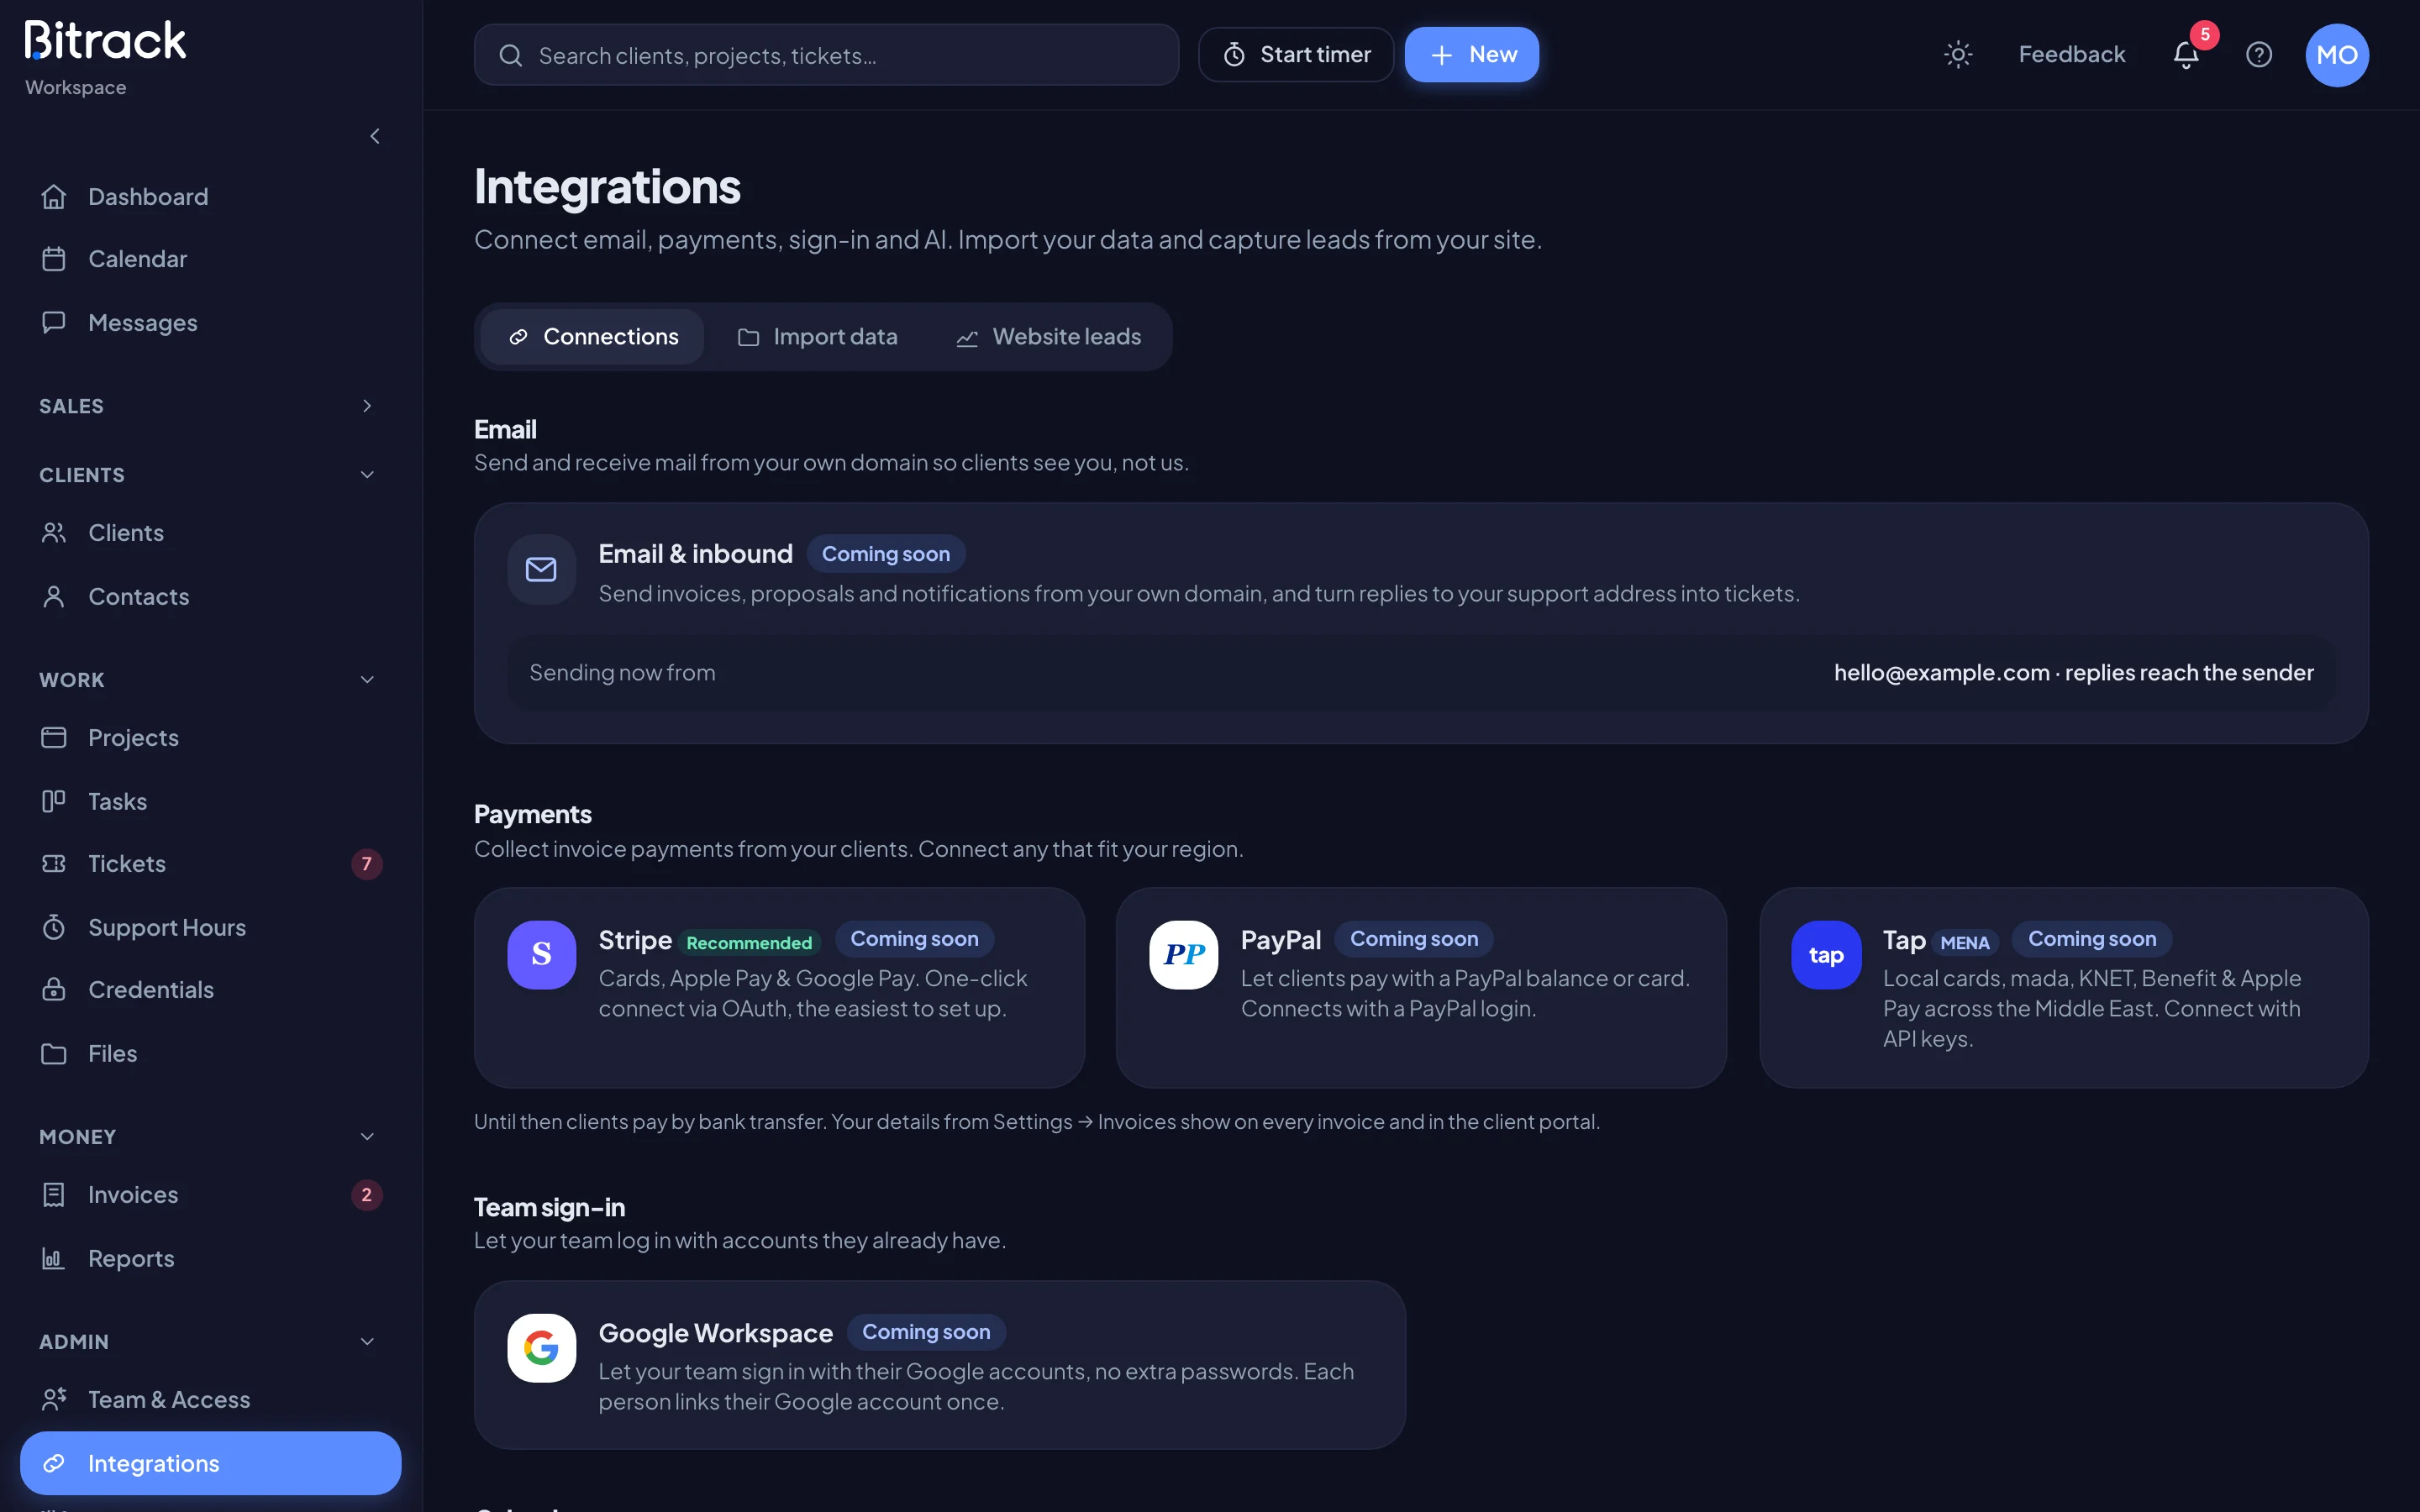Open Invoices in the sidebar
The height and width of the screenshot is (1512, 2420).
click(x=210, y=1195)
